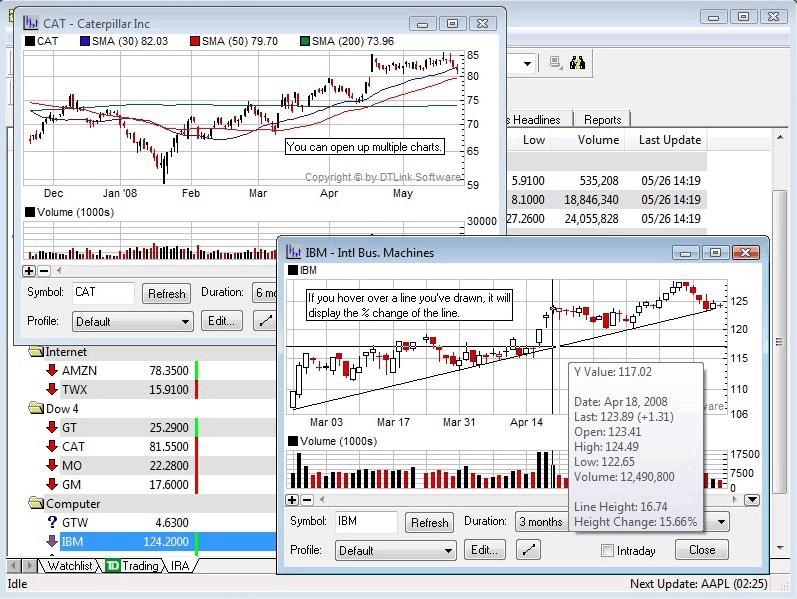Click the arrow icon beside the IBM row
The image size is (797, 599).
coord(52,541)
